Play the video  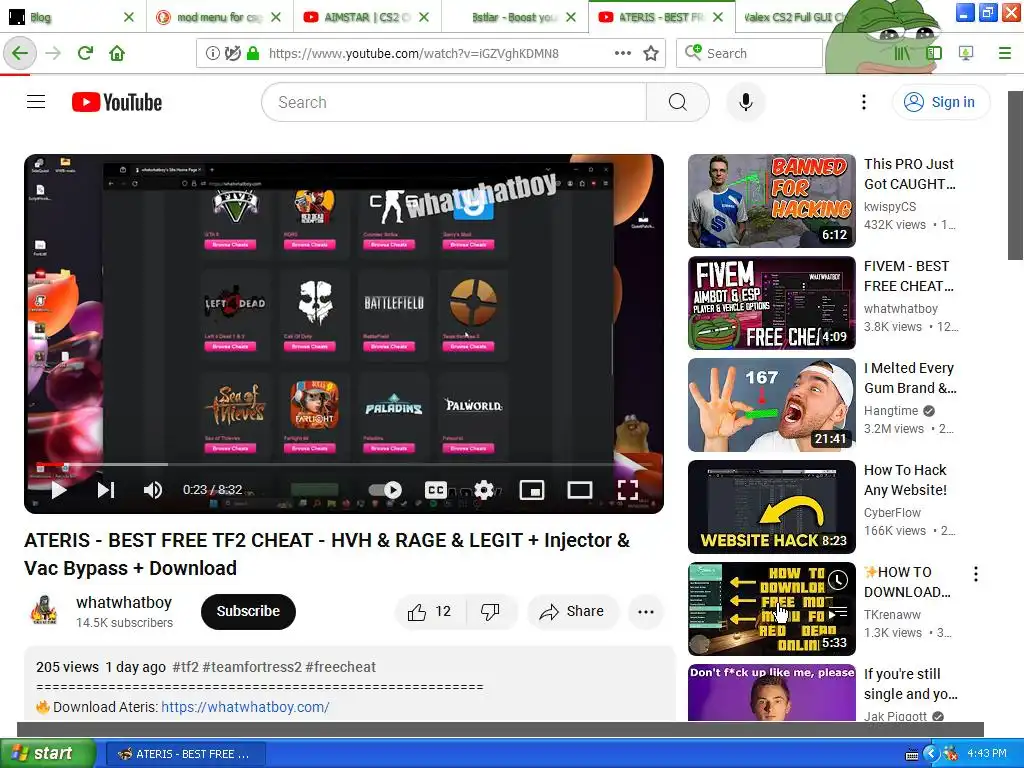coord(59,490)
